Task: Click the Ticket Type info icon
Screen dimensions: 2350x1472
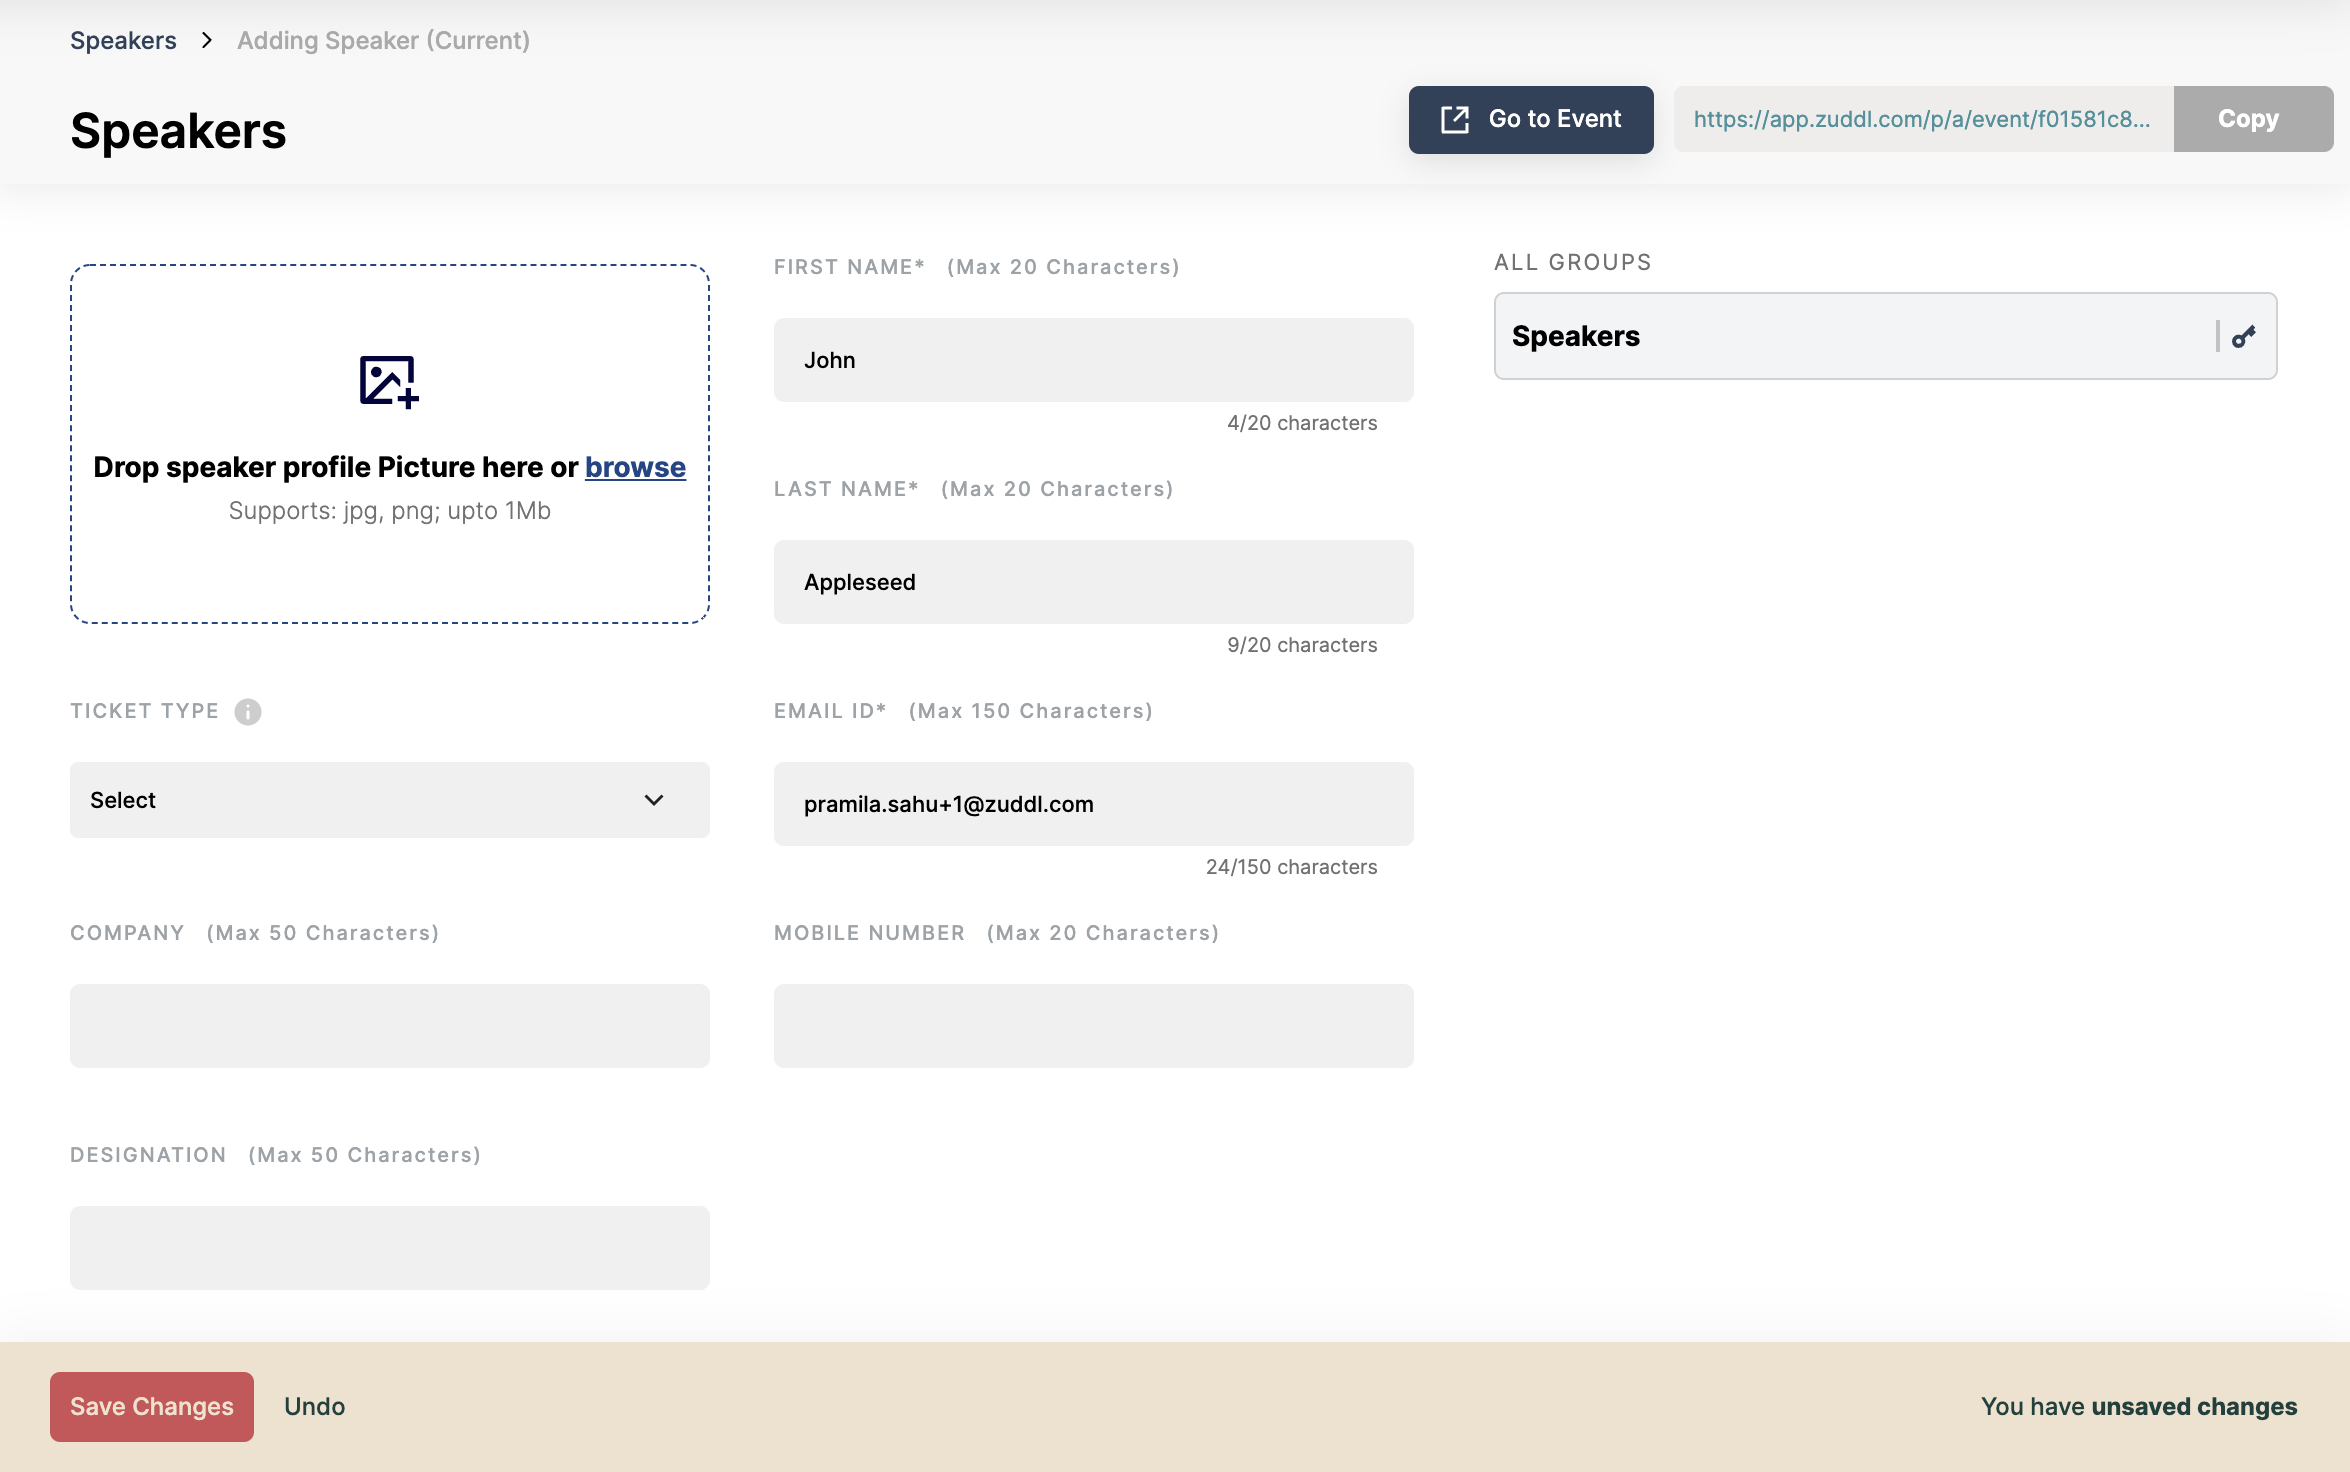Action: coord(248,711)
